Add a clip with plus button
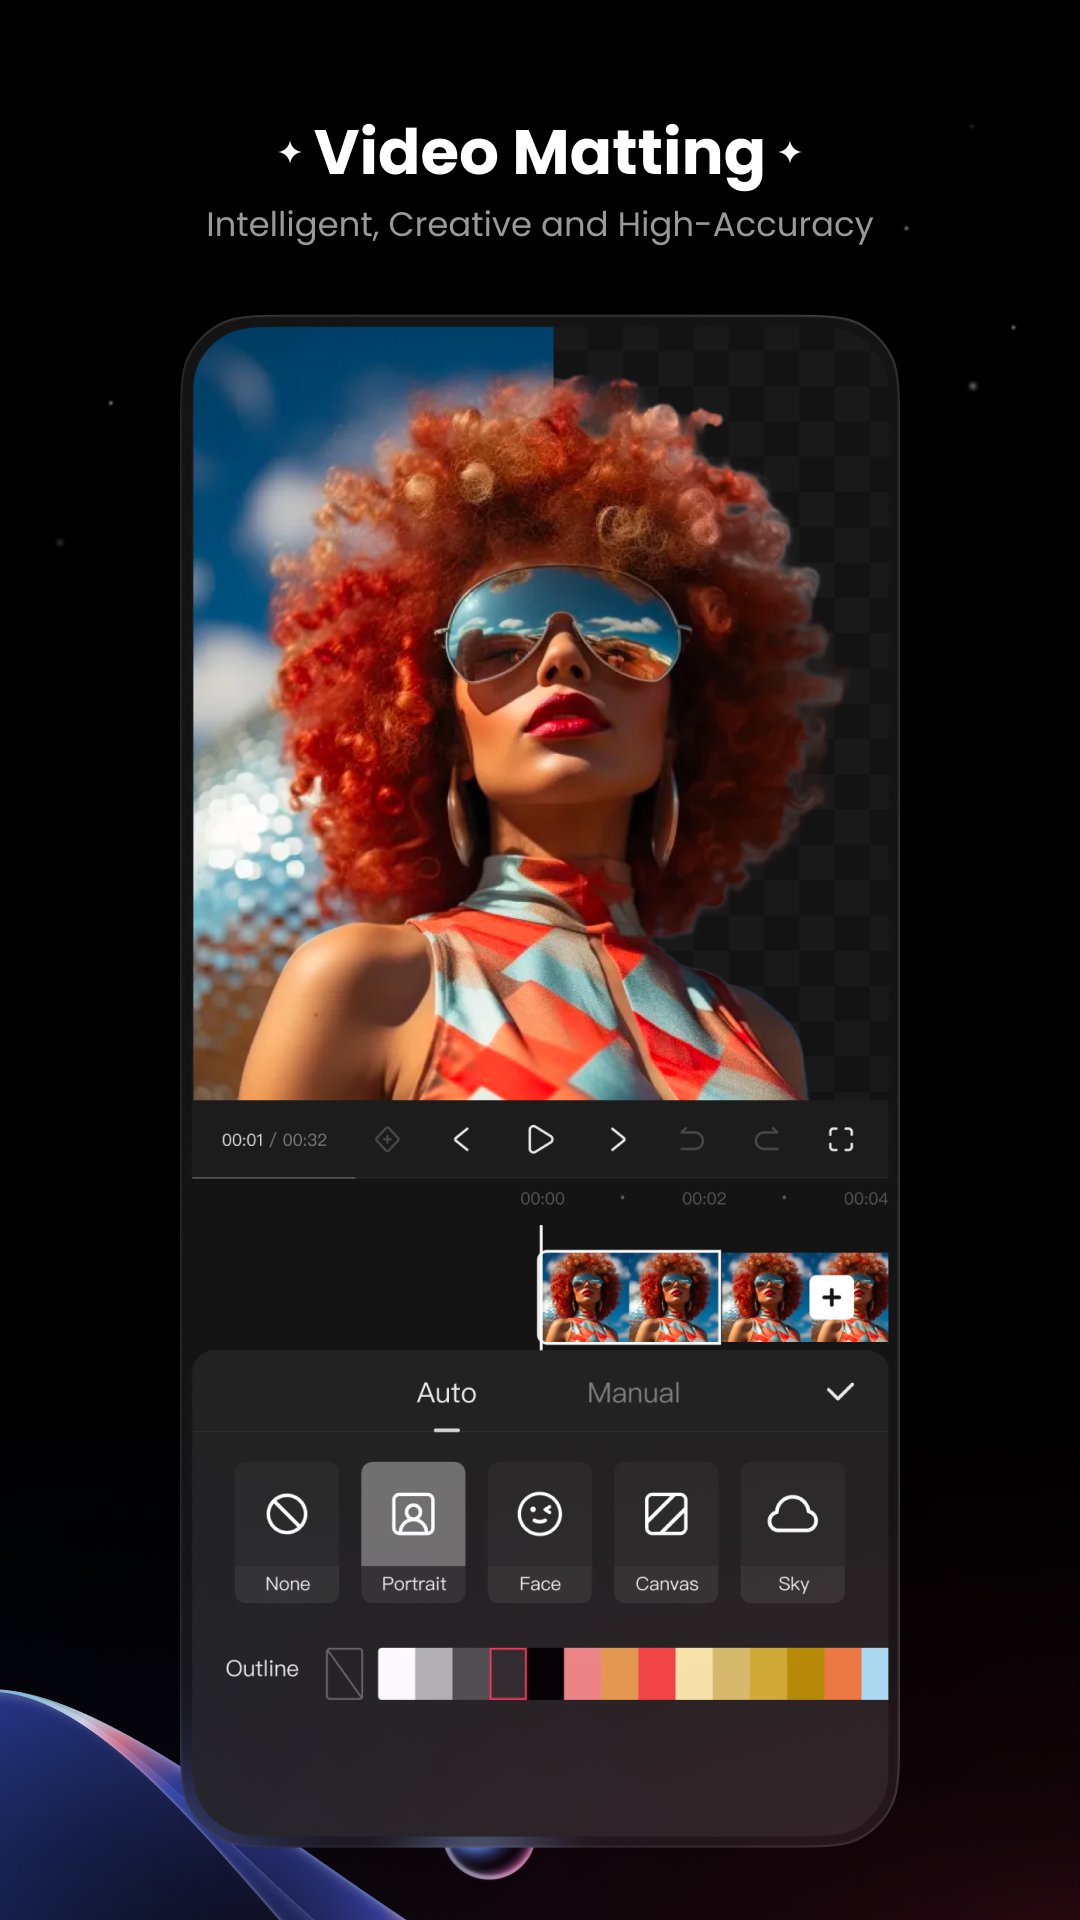 (831, 1297)
